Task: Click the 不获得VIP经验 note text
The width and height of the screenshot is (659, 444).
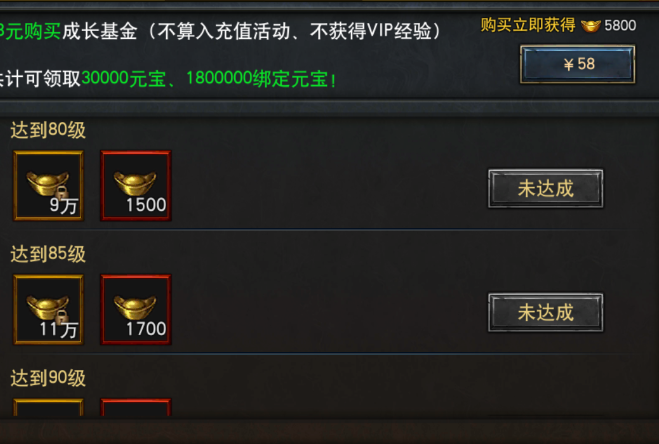Action: (371, 32)
